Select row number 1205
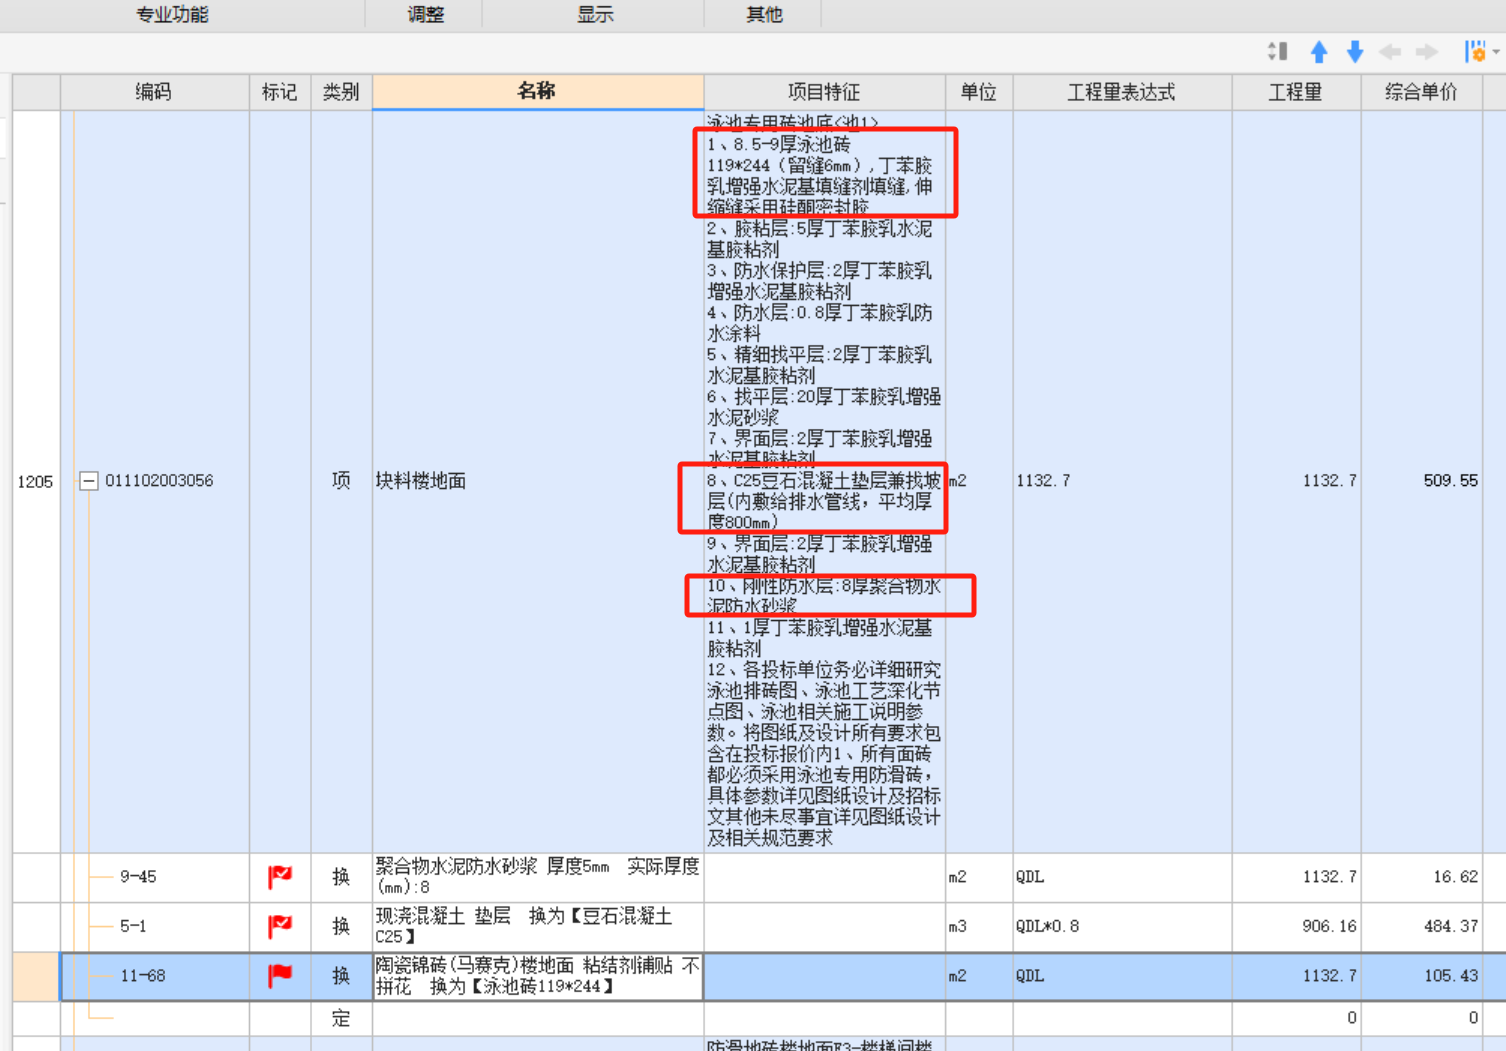Viewport: 1506px width, 1051px height. 36,481
